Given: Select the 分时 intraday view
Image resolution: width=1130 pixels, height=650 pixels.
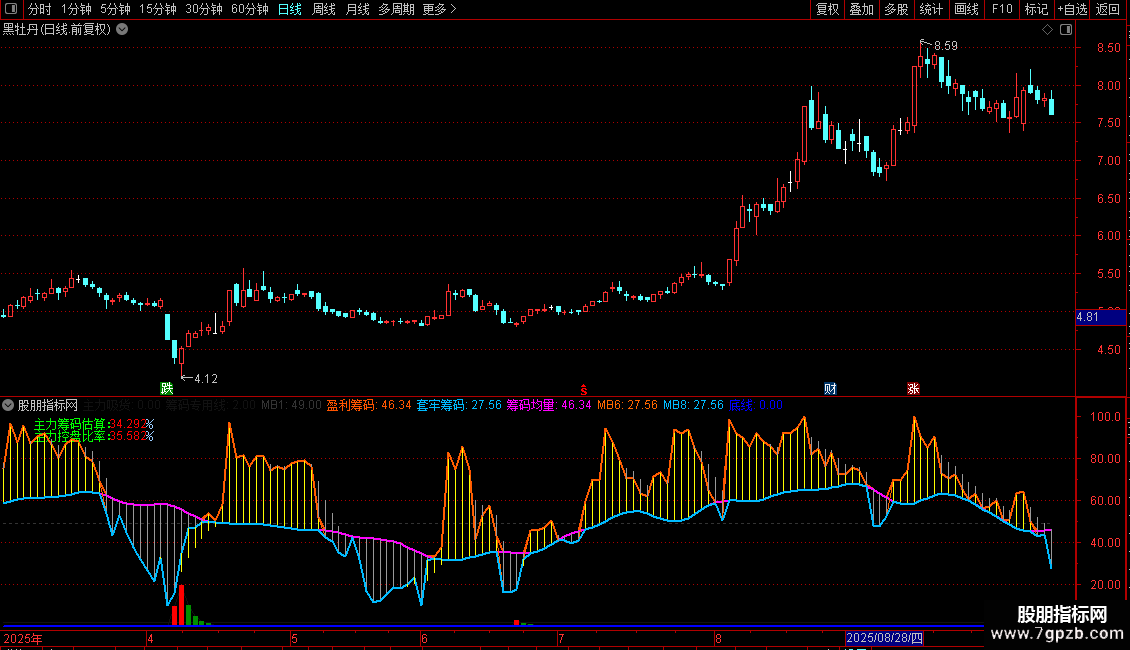Looking at the screenshot, I should [x=39, y=9].
